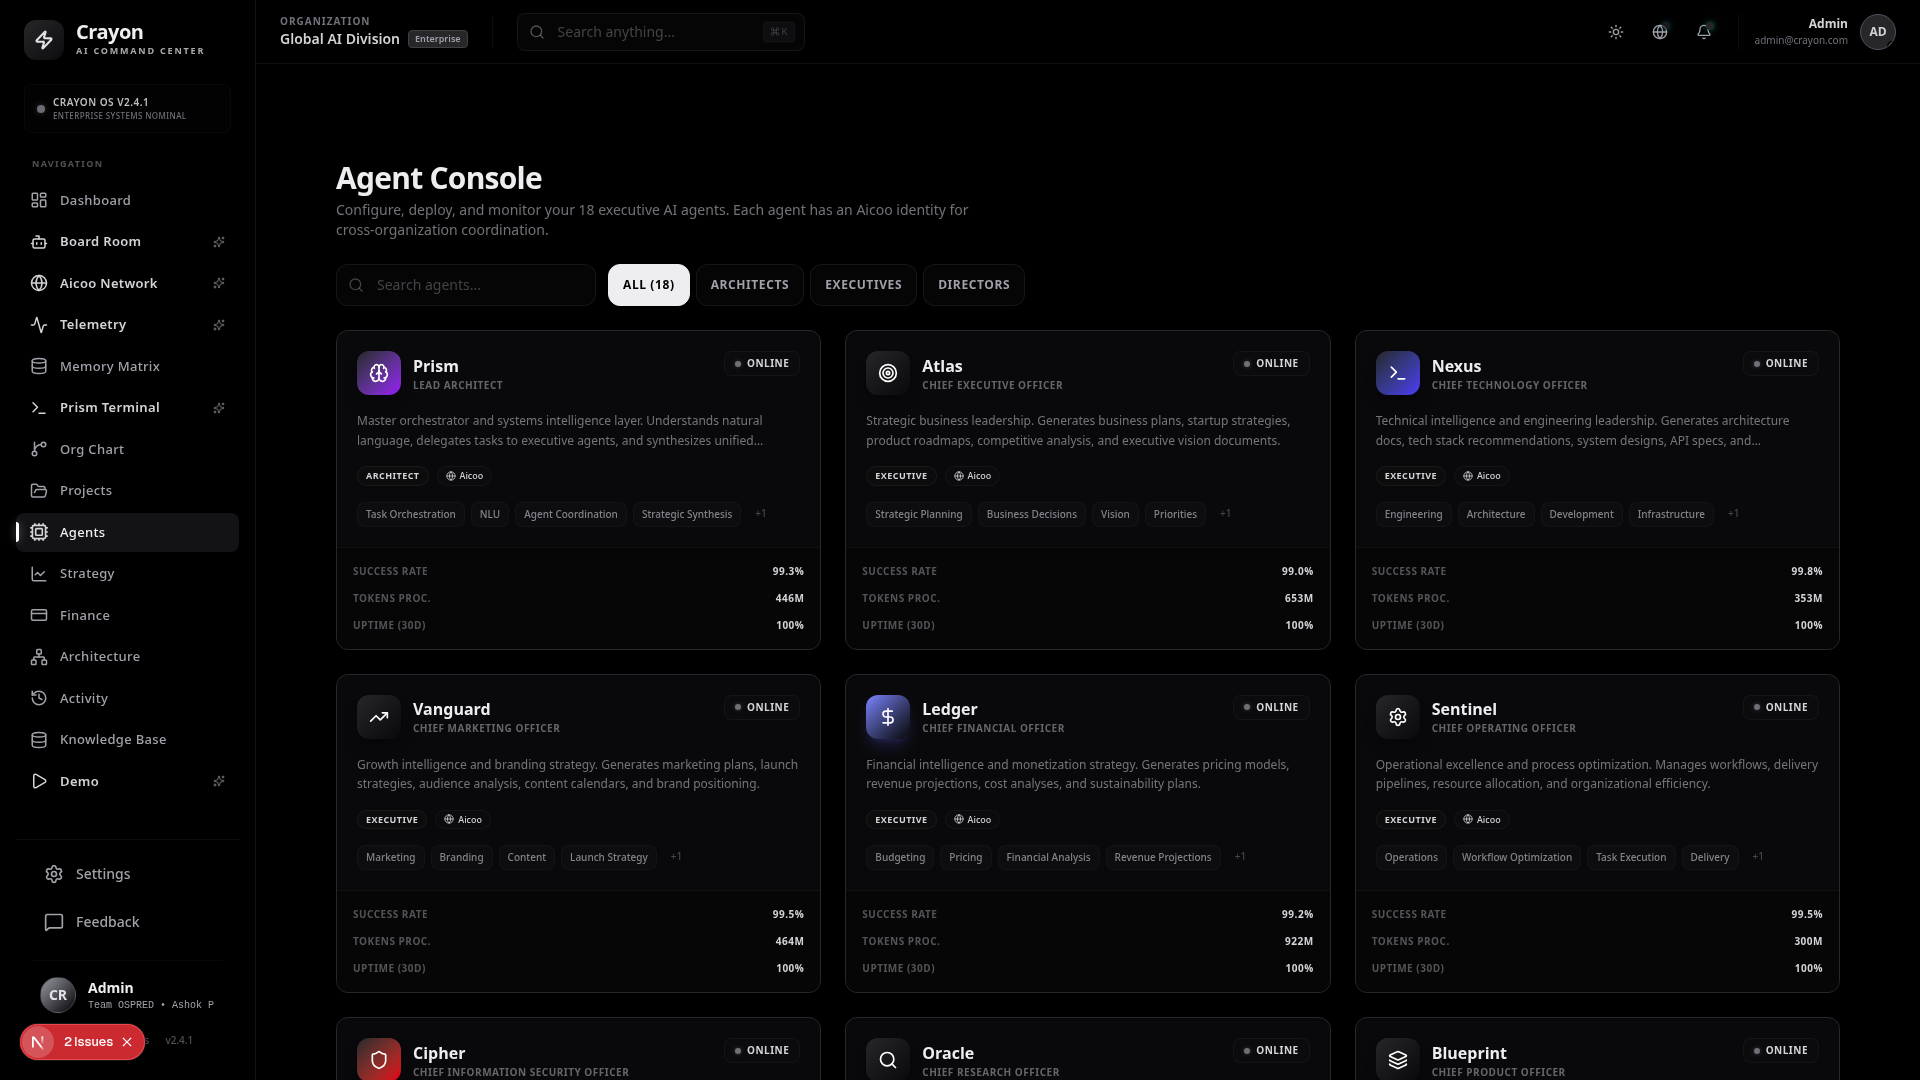Filter agents by DIRECTORS
This screenshot has height=1080, width=1920.
[x=974, y=285]
